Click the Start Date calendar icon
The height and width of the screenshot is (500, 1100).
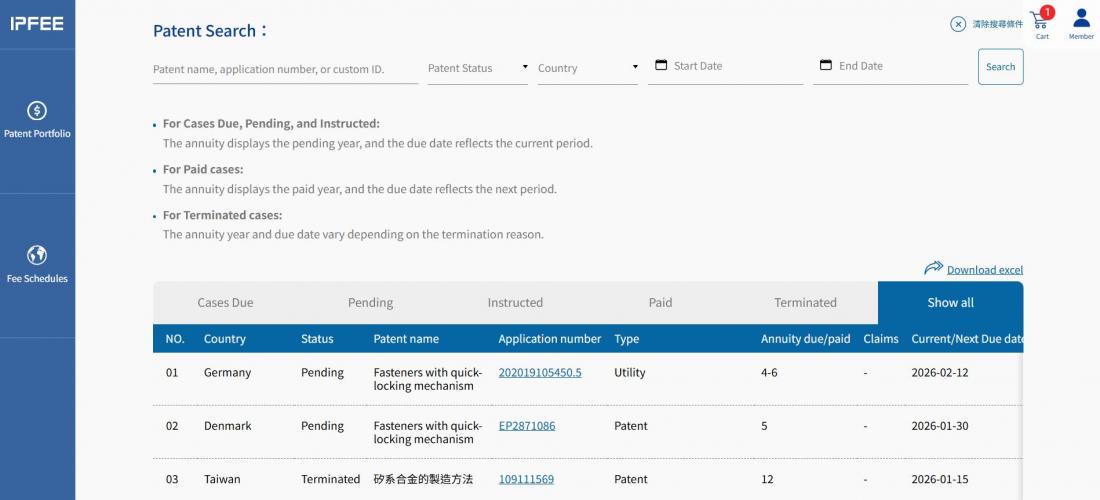pos(661,65)
